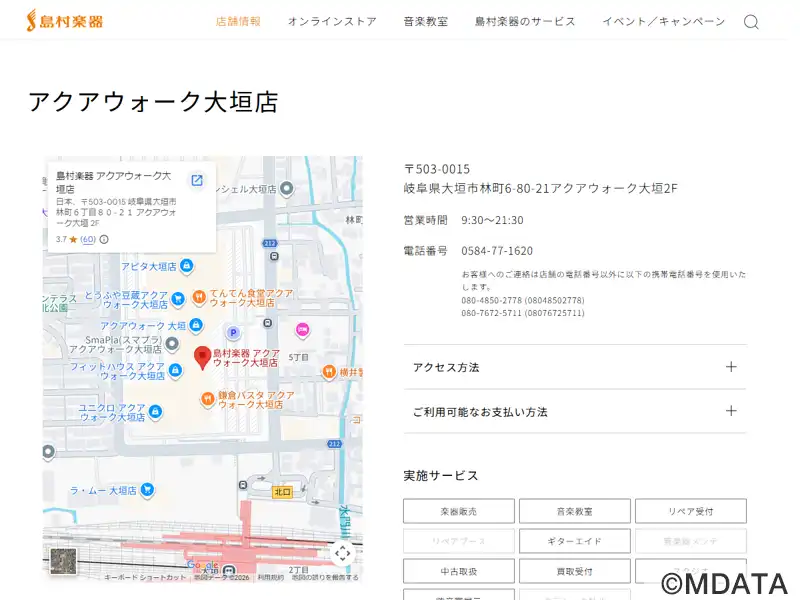Click the 楽器販売 service button
Image resolution: width=800 pixels, height=600 pixels.
[x=459, y=511]
